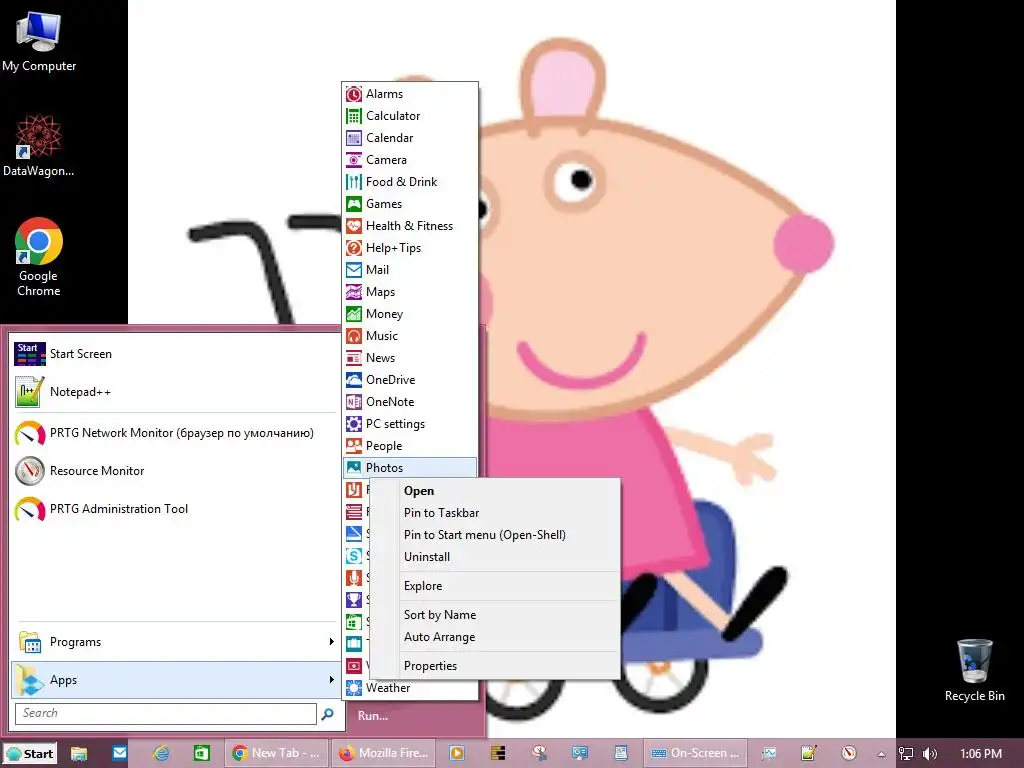The width and height of the screenshot is (1024, 768).
Task: Open the Help+Tips app
Action: 409,248
